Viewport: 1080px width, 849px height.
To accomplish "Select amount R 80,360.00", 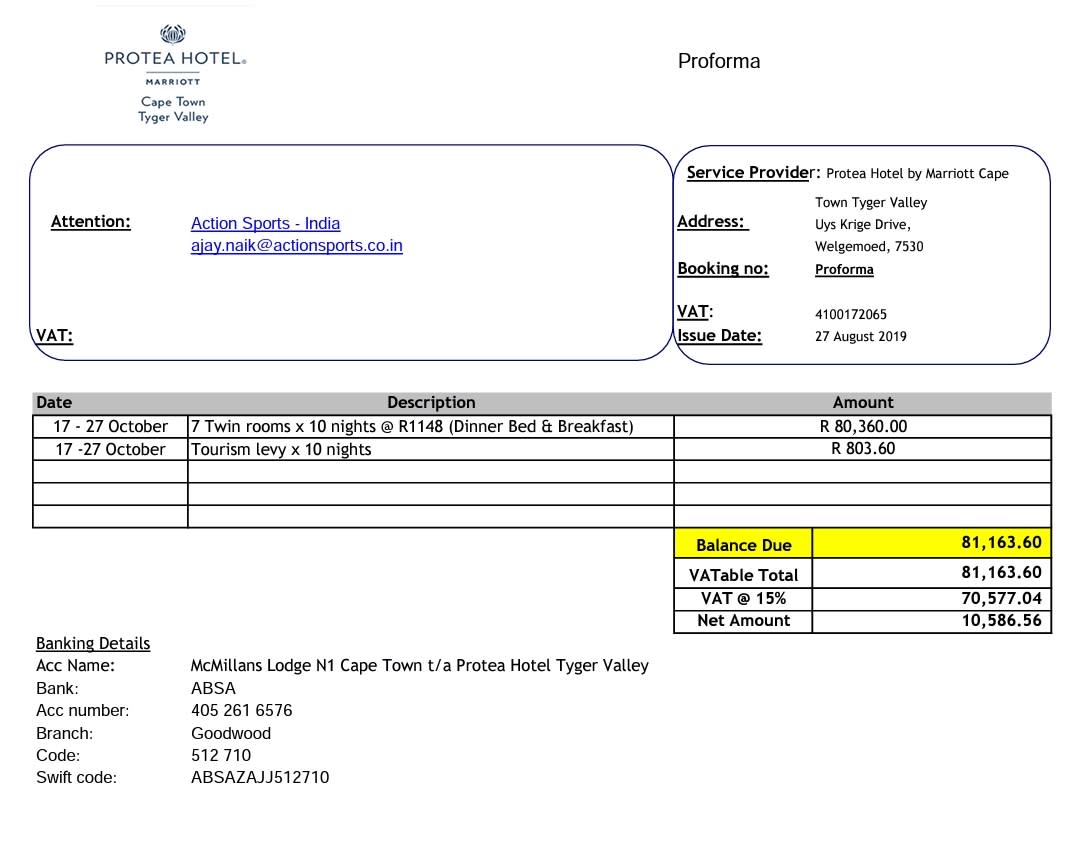I will (863, 426).
